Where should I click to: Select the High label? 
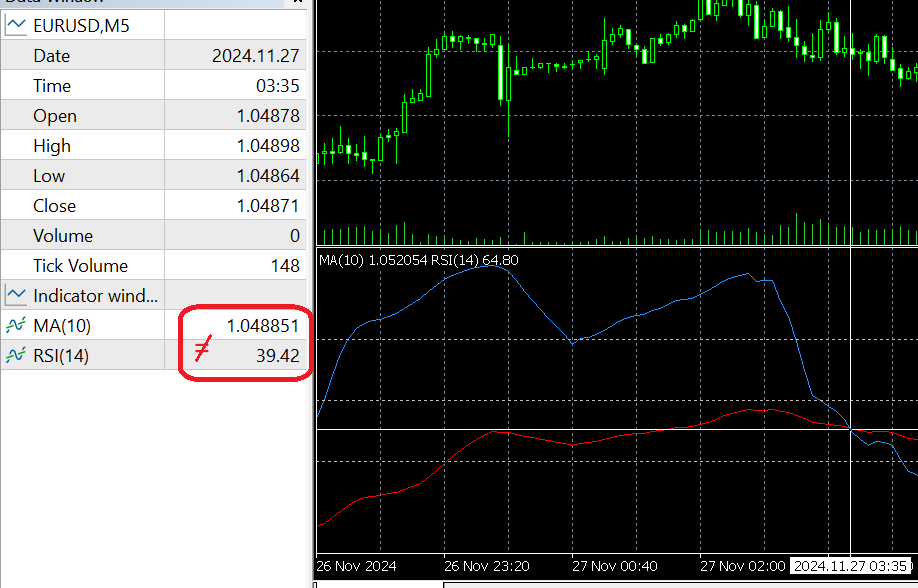(52, 146)
